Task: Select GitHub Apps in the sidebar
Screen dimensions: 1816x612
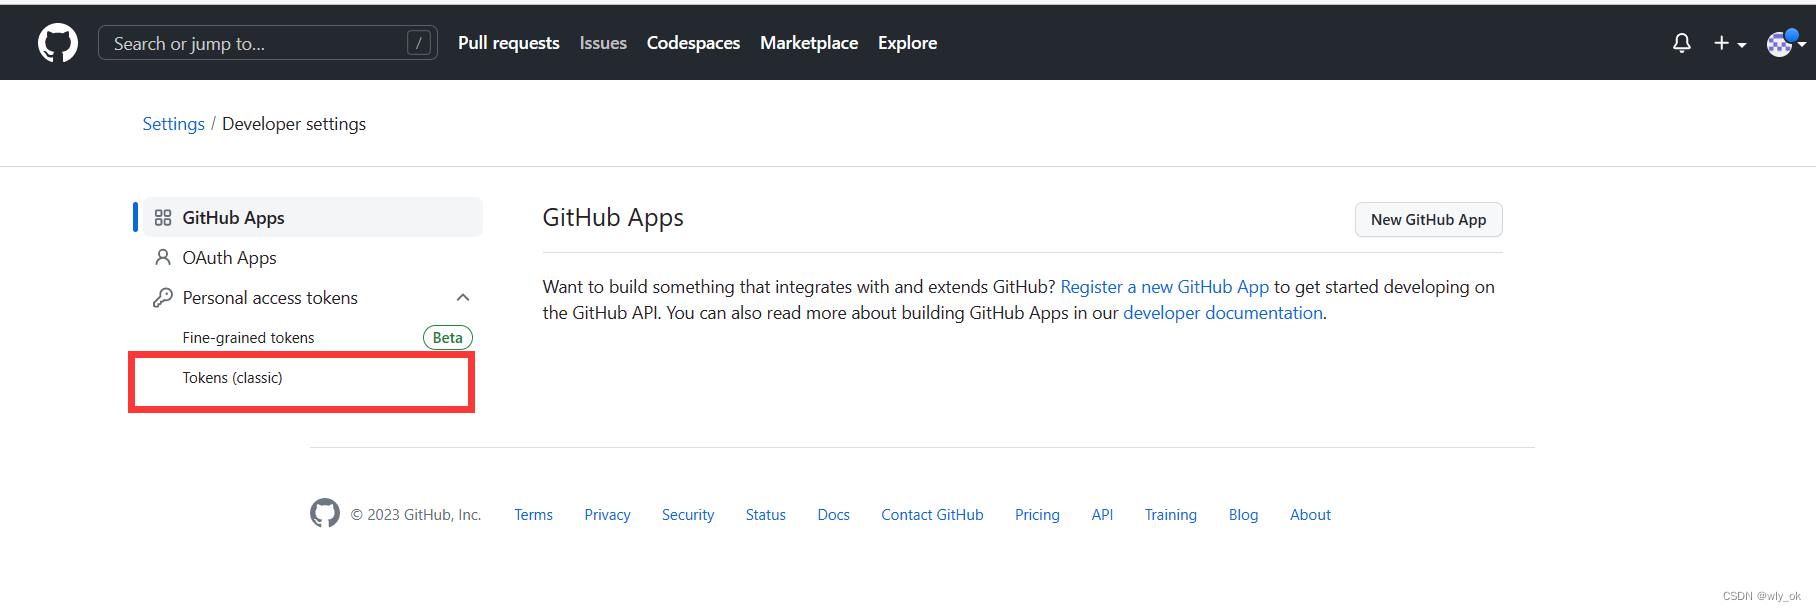Action: [x=313, y=217]
